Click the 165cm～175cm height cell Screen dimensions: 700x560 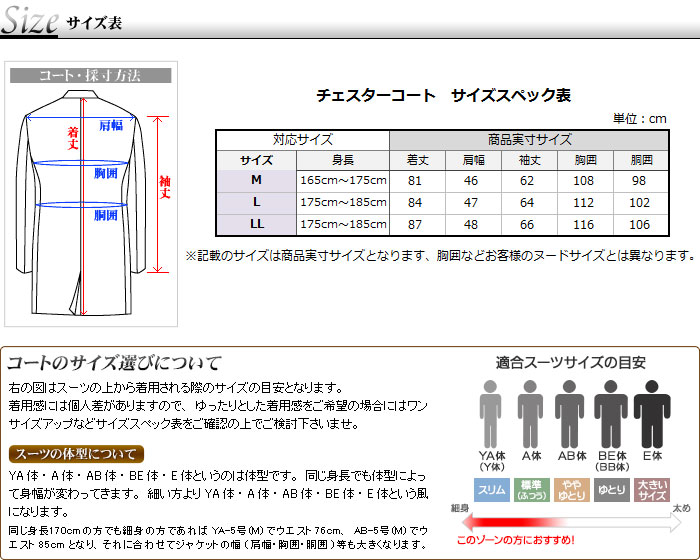(343, 180)
